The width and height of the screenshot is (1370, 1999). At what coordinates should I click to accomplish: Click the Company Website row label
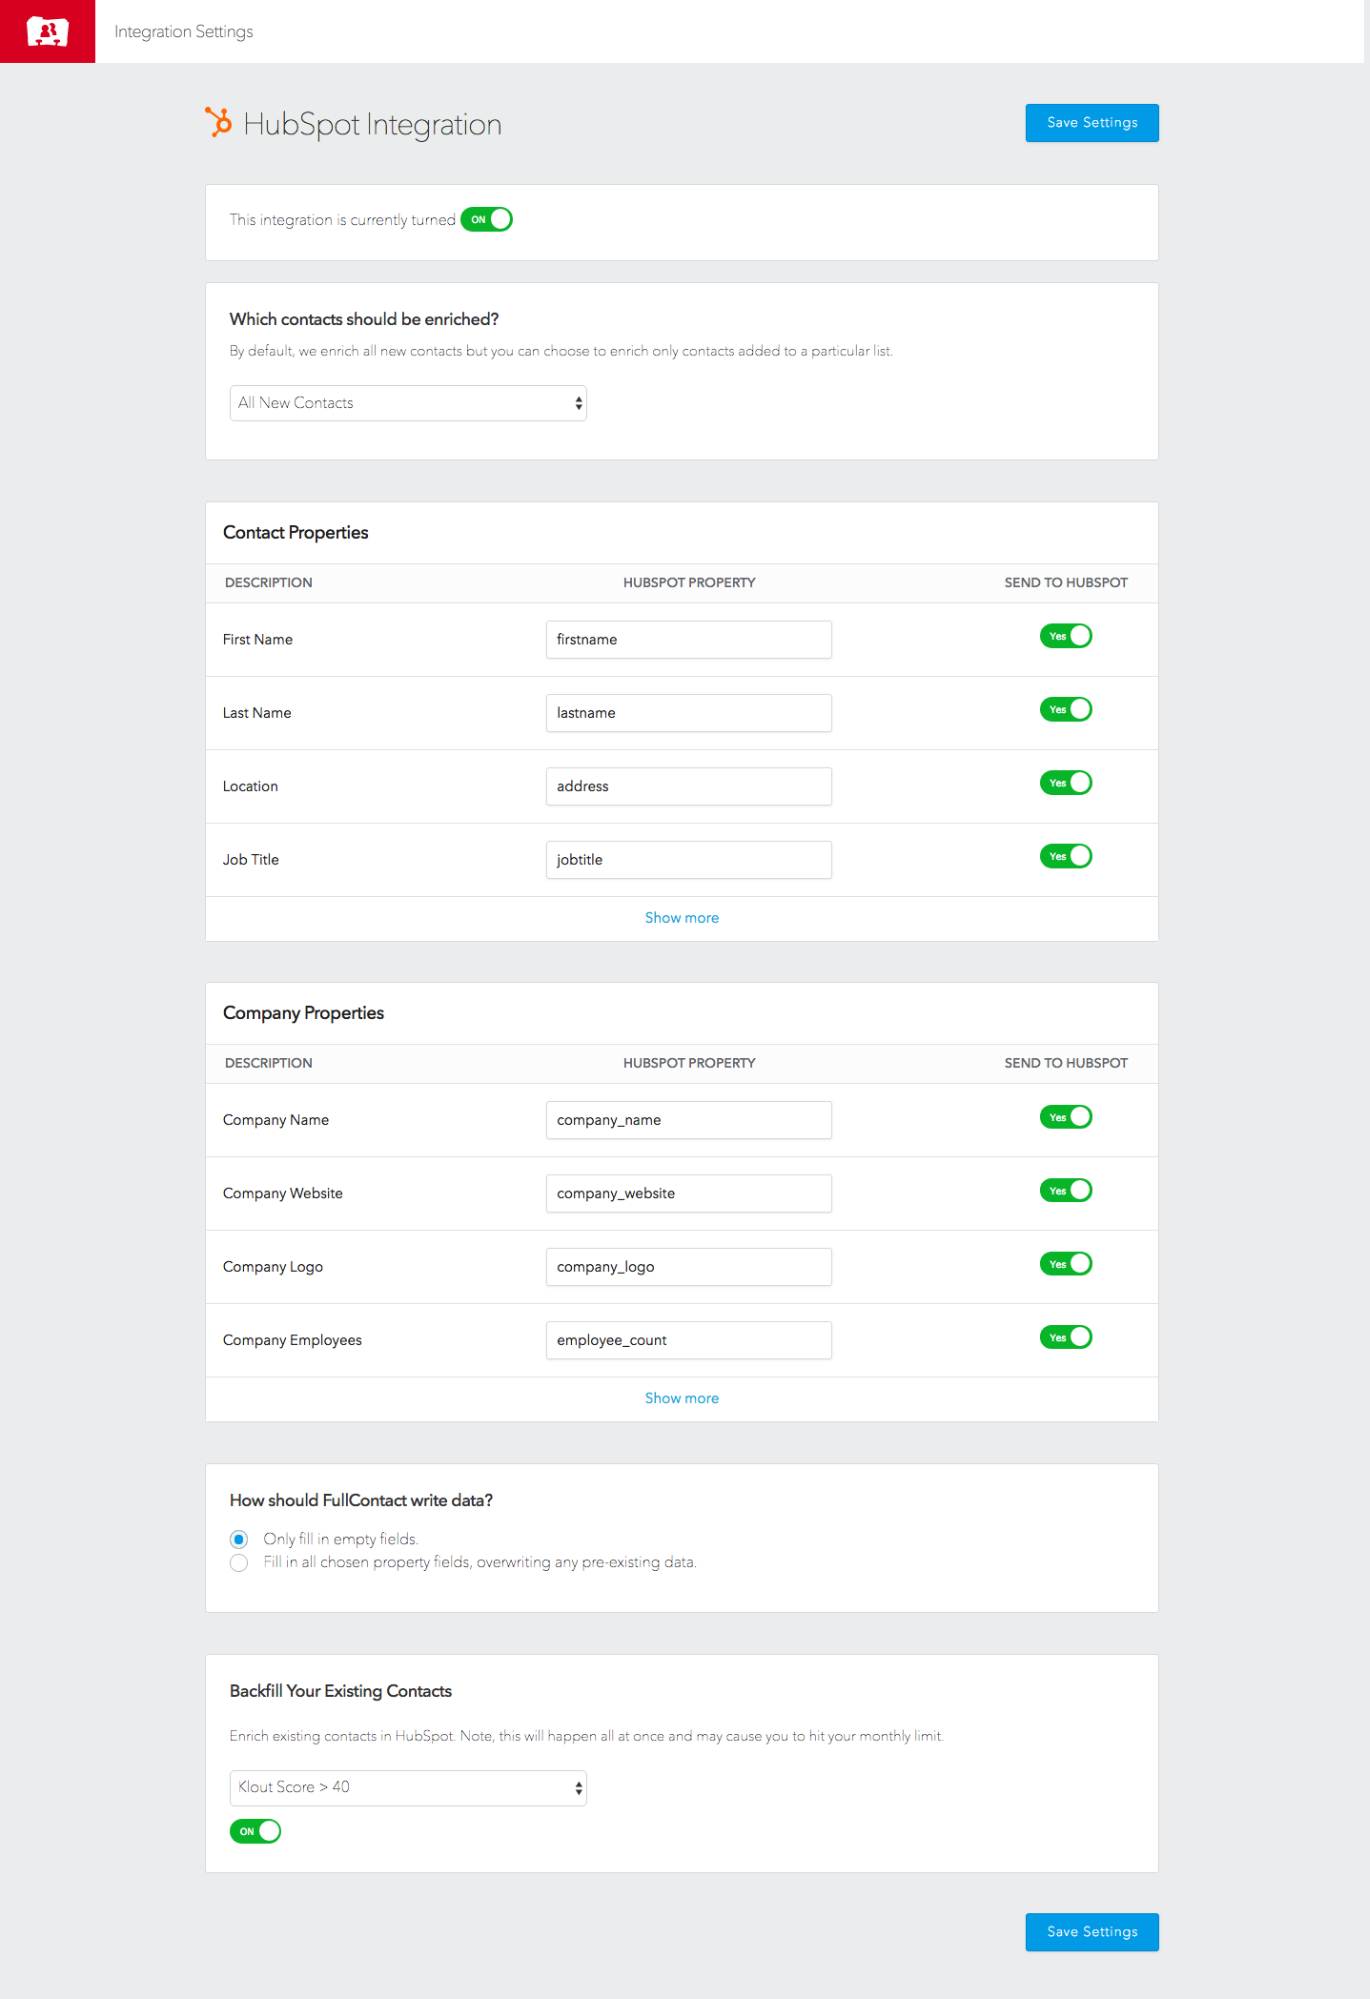(x=283, y=1194)
